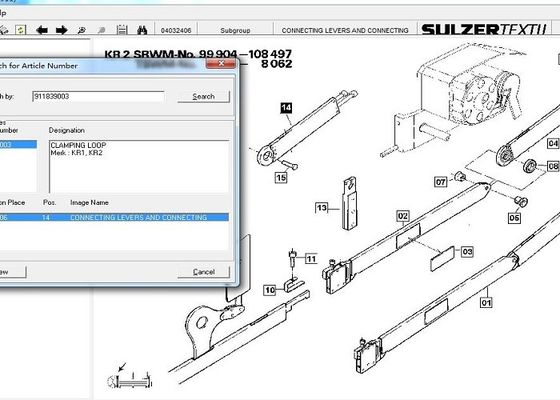Select part callout 03 in drawing
This screenshot has height=400, width=560.
coord(467,252)
